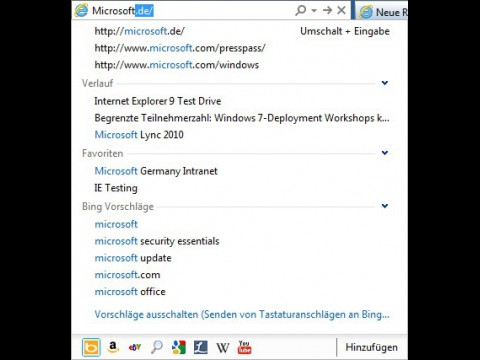The height and width of the screenshot is (360, 480).
Task: Click the Internet Explorer page icon in address bar
Action: coord(81,10)
